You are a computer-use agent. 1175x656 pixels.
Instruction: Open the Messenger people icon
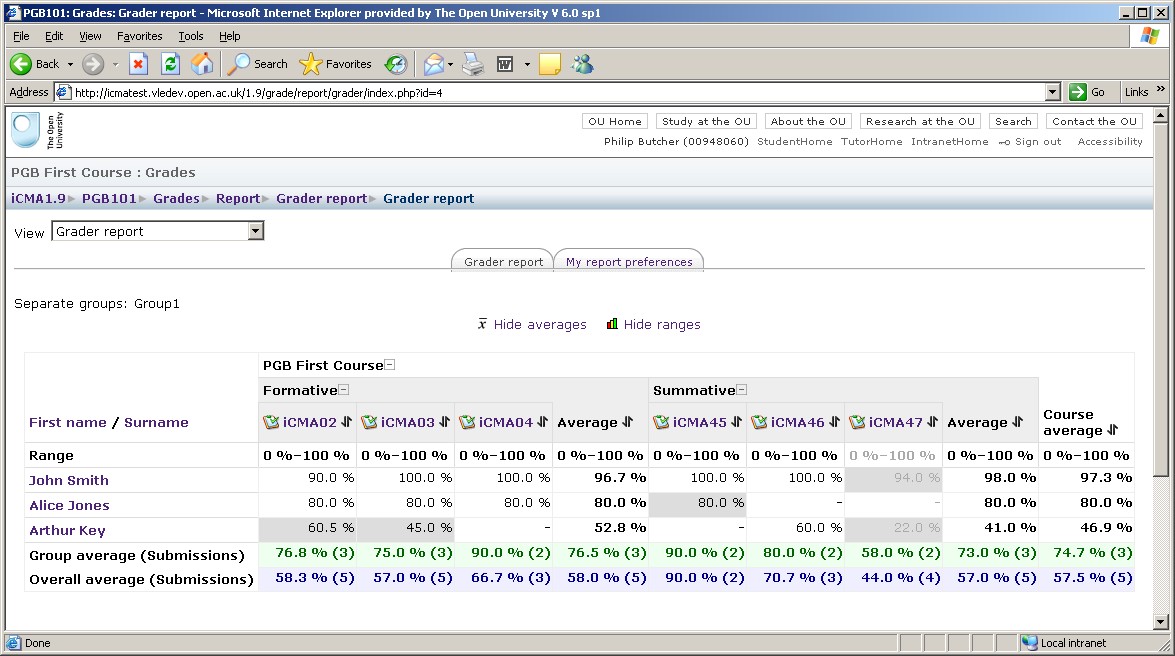[x=582, y=64]
